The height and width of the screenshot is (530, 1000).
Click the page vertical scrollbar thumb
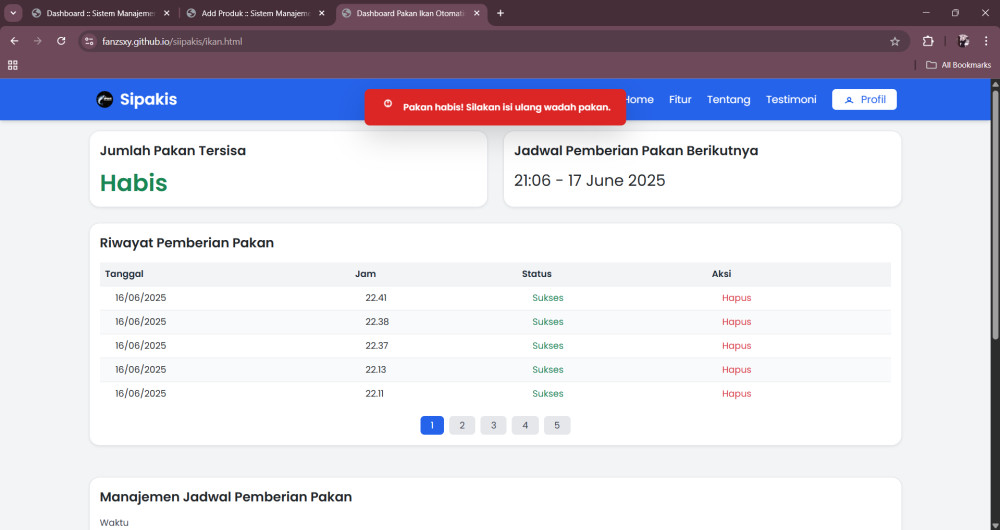[x=995, y=214]
